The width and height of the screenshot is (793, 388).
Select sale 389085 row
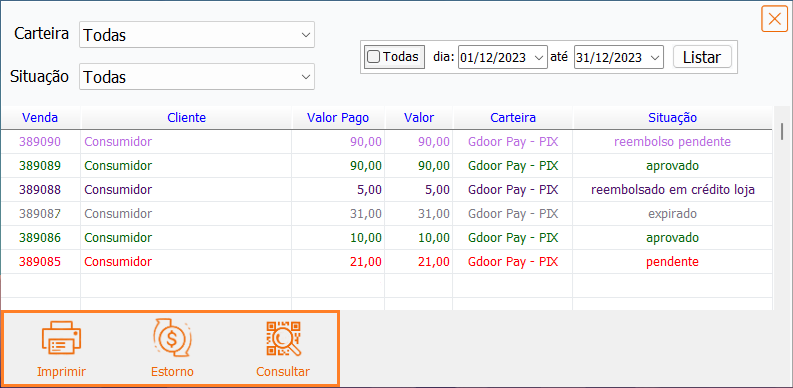click(386, 262)
